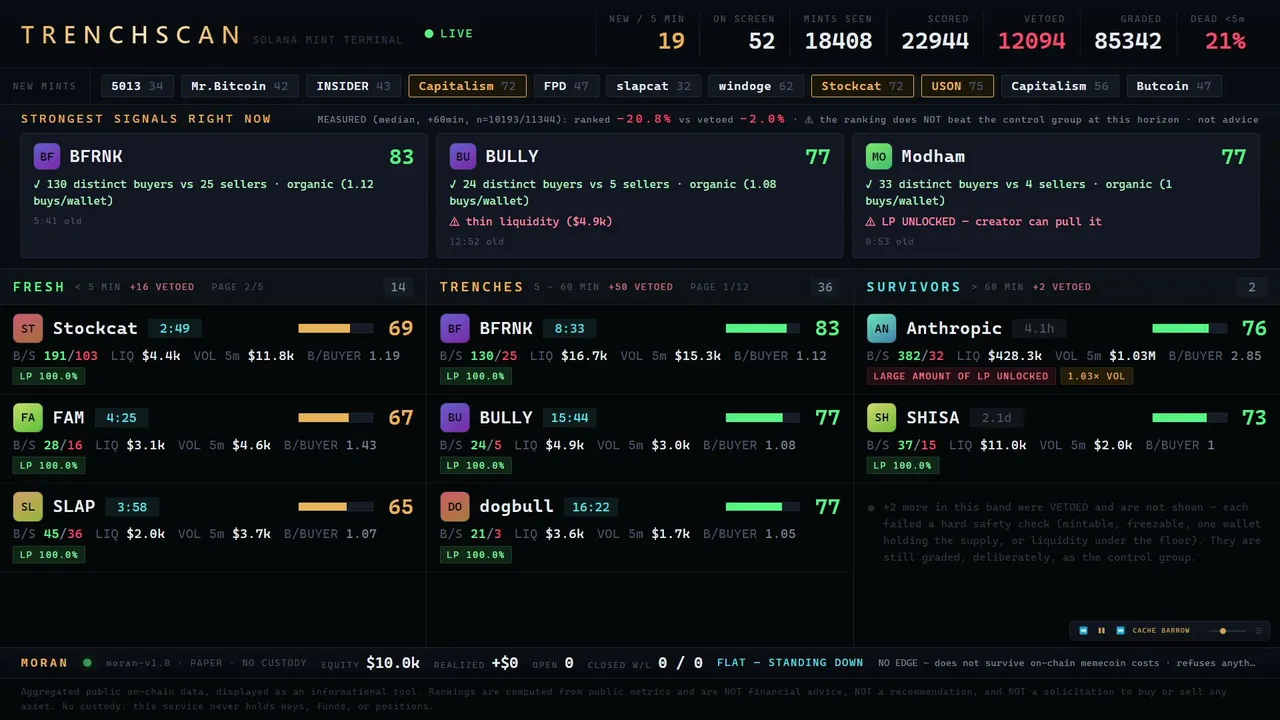
Task: Click the FA avatar of FAM row
Action: 28,417
